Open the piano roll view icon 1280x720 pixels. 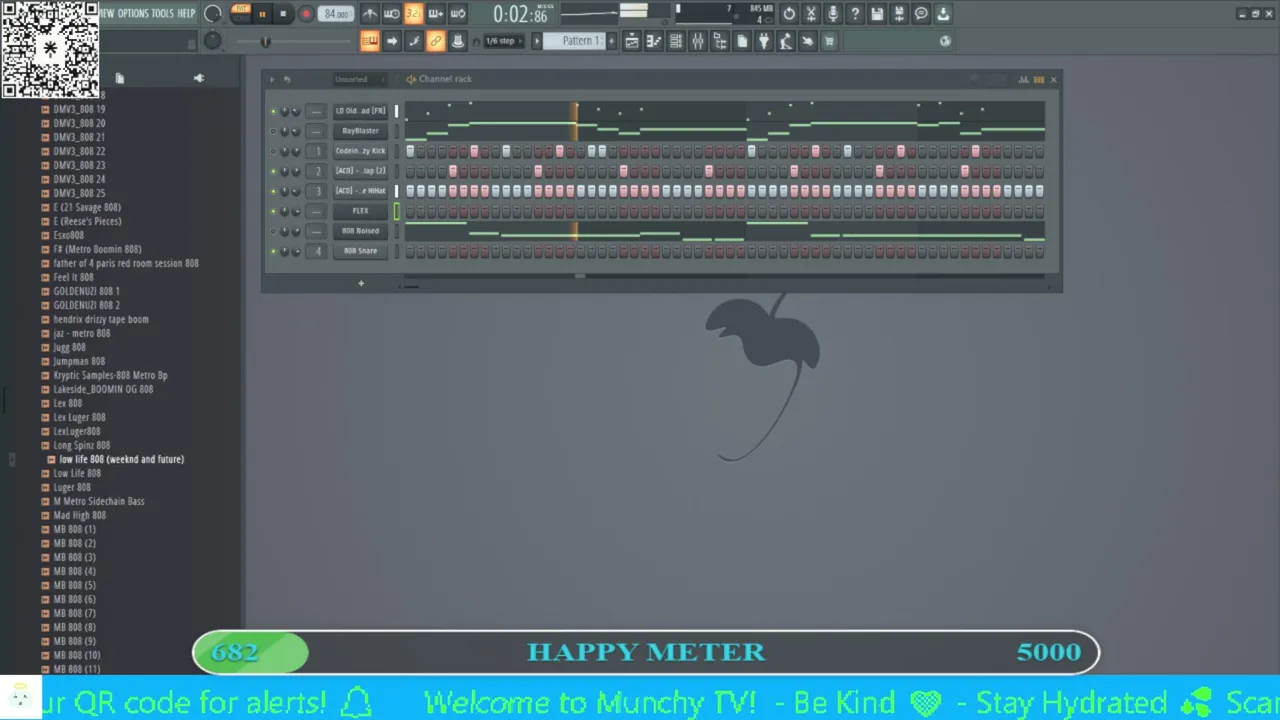654,41
